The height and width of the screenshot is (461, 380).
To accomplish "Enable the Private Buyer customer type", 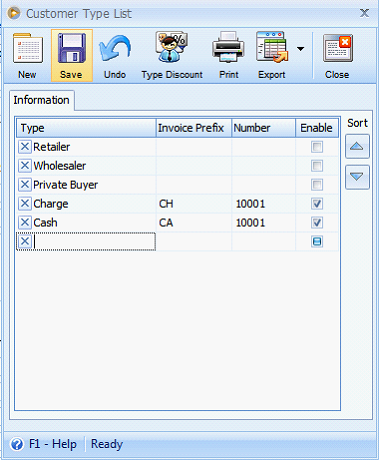I will (317, 185).
